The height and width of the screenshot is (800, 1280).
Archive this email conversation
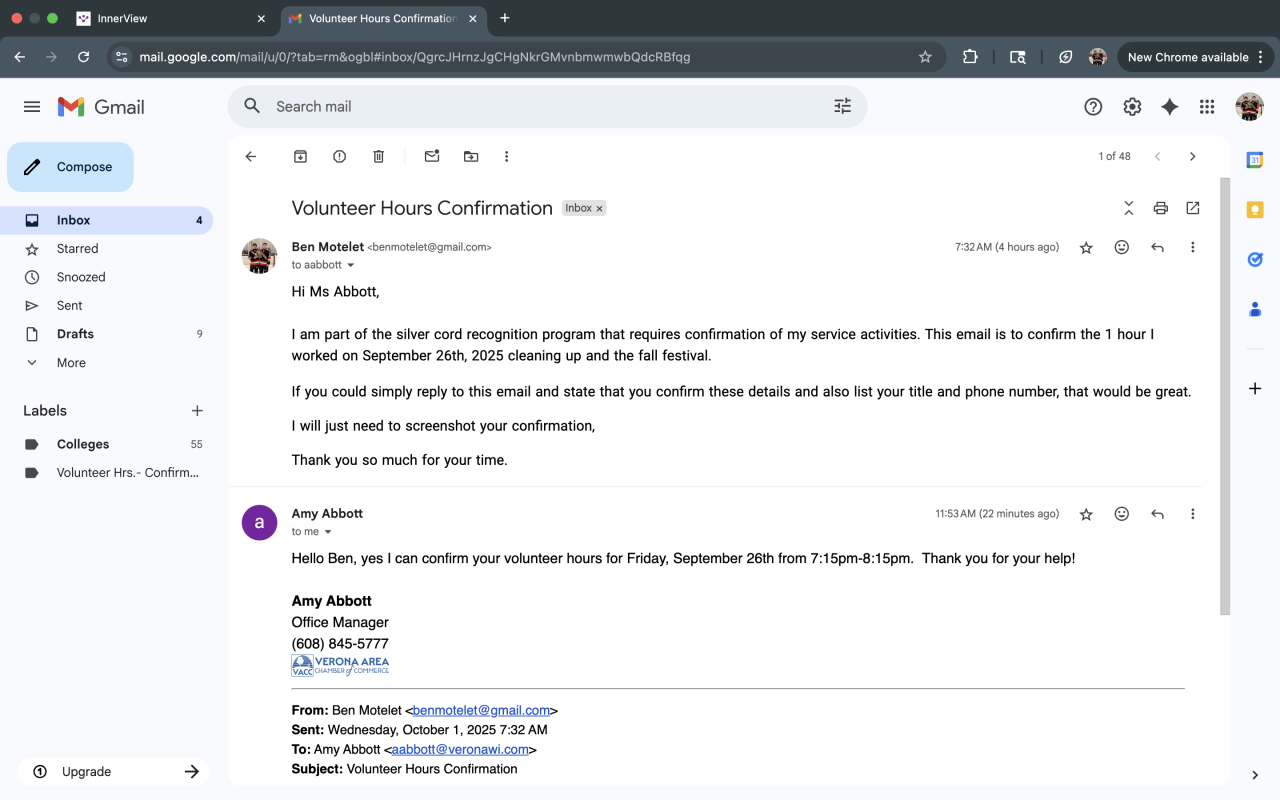tap(300, 156)
